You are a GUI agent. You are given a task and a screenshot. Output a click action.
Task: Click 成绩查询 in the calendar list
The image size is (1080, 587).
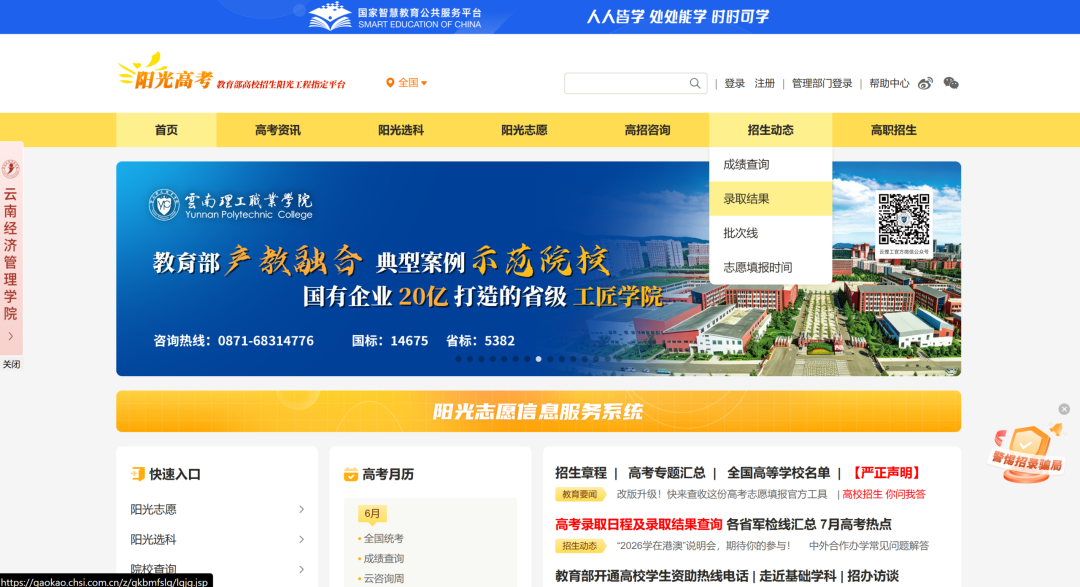384,559
